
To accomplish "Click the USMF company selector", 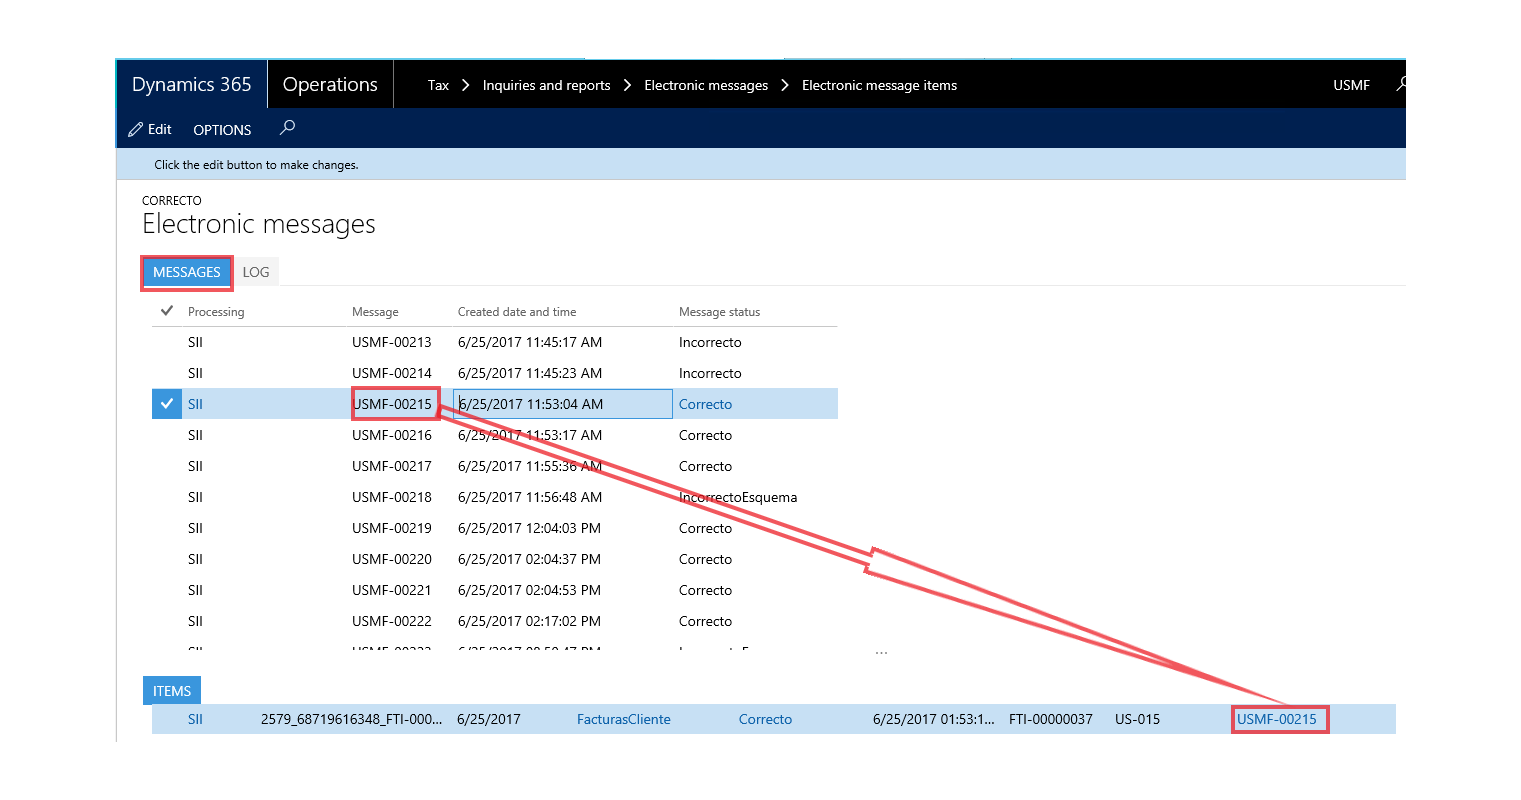I will coord(1351,86).
